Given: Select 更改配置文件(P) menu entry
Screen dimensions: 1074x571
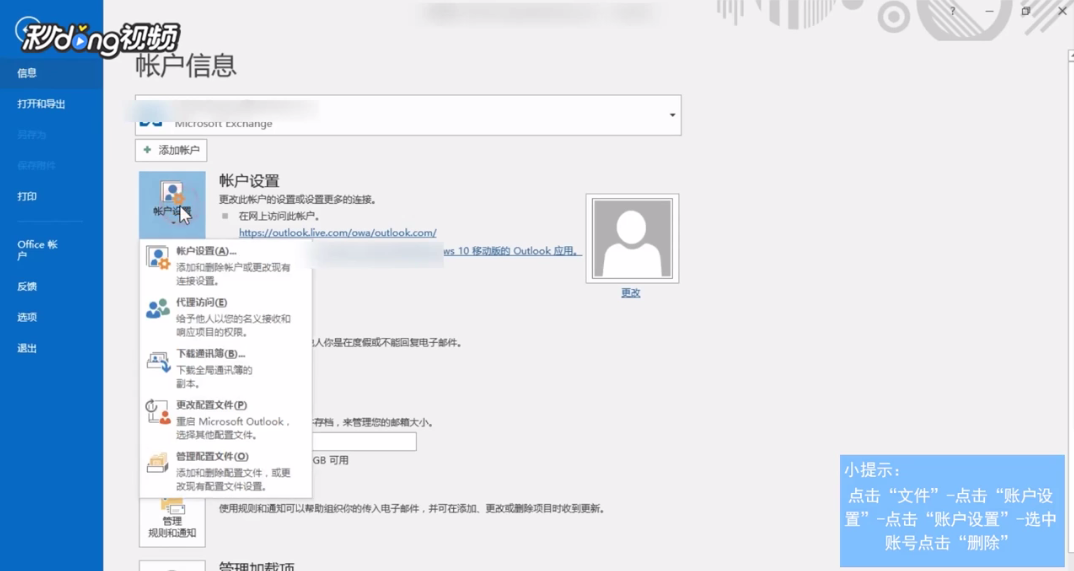Looking at the screenshot, I should click(x=225, y=420).
